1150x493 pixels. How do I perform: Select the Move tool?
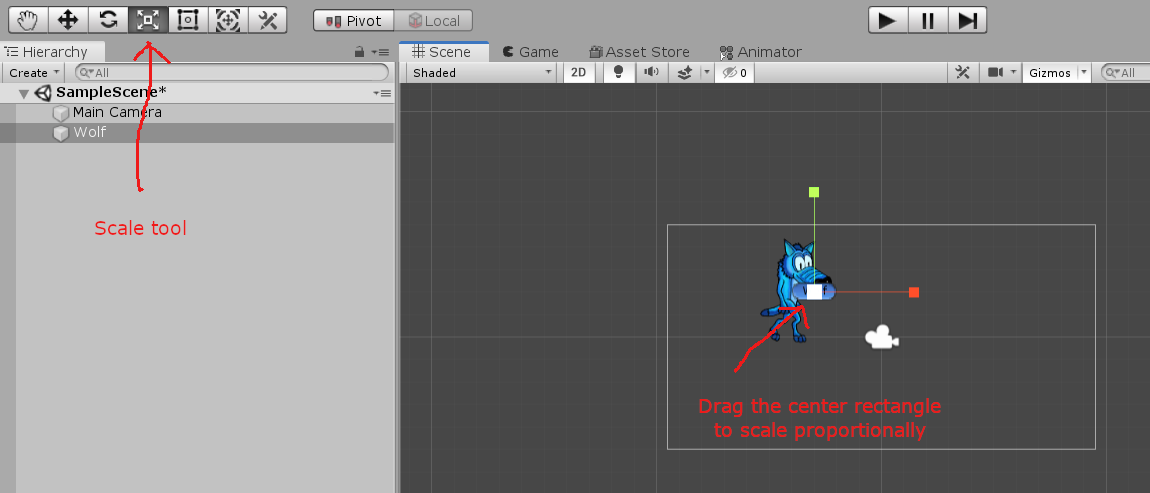68,20
